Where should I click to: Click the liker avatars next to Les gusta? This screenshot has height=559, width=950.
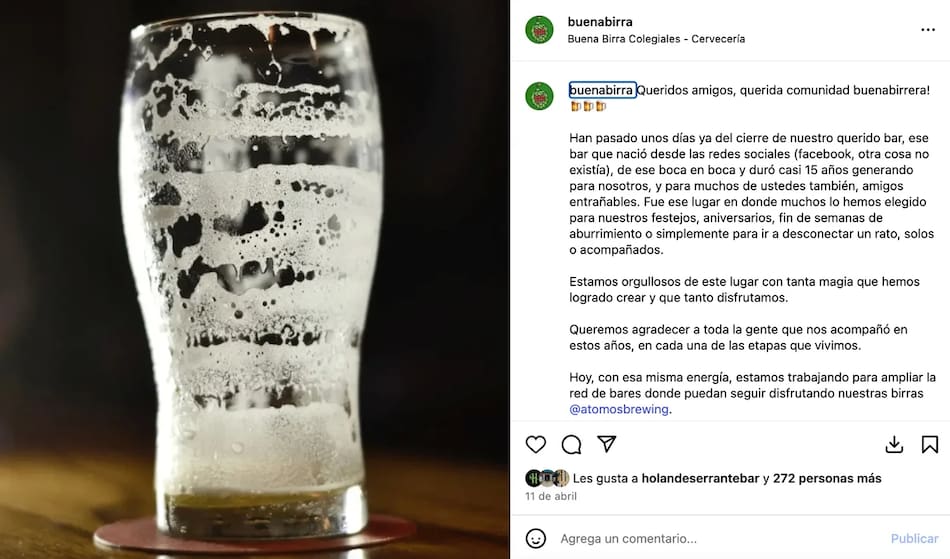pos(547,478)
